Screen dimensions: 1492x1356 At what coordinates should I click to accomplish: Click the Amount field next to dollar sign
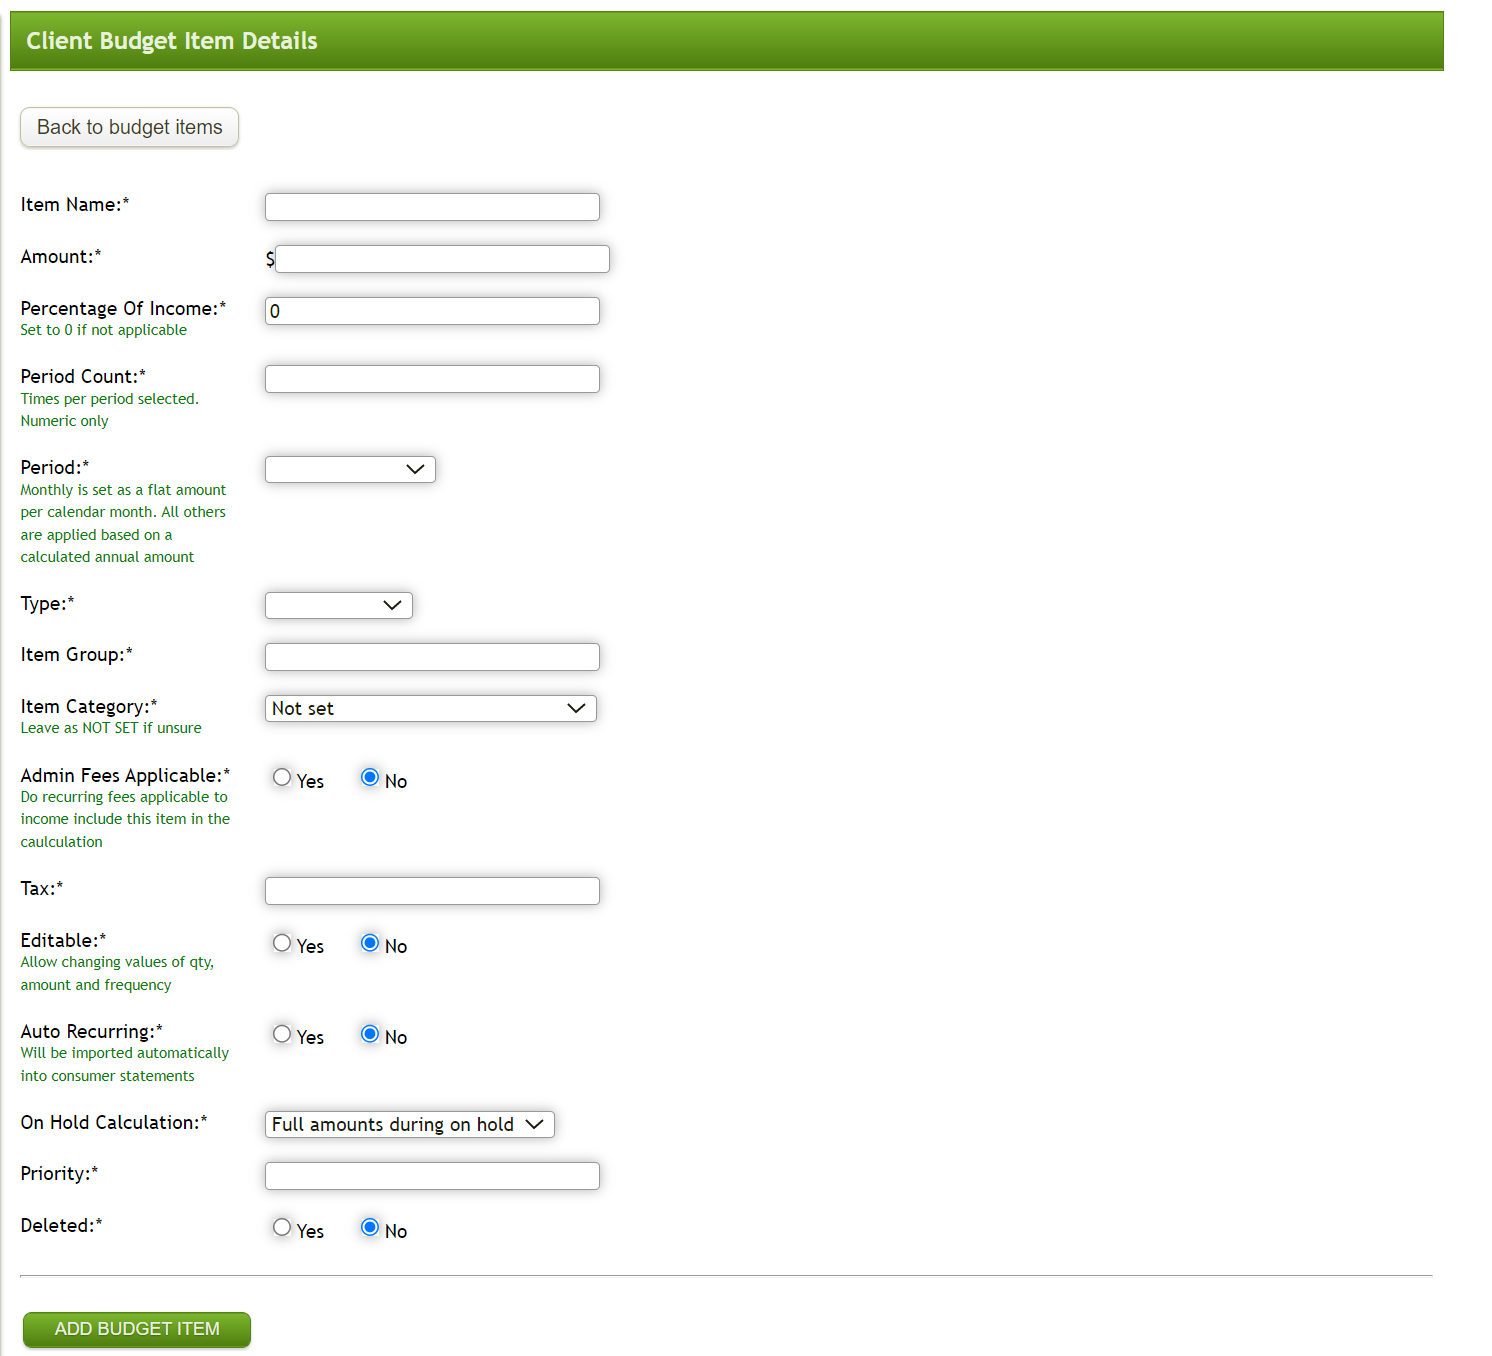441,258
